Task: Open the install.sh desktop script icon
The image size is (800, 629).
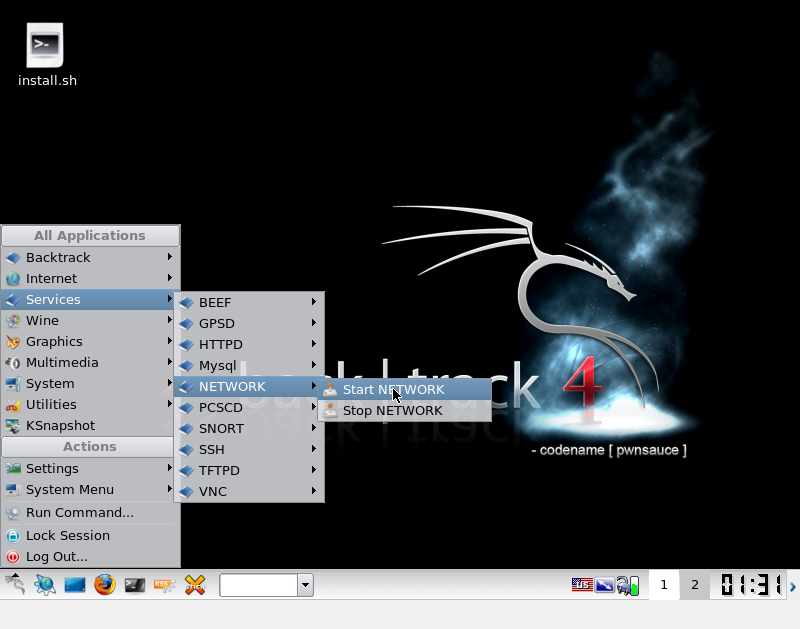Action: 45,45
